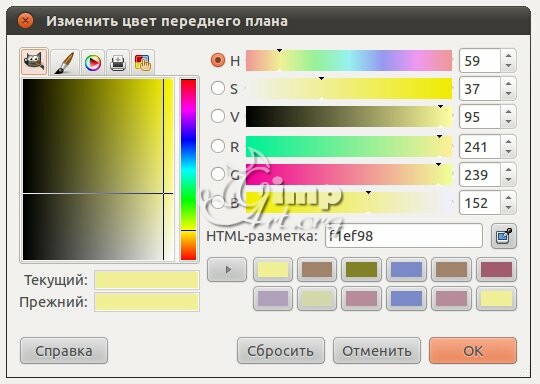Screen dimensions: 540x384
Task: Select the G green radio button
Action: (x=218, y=174)
